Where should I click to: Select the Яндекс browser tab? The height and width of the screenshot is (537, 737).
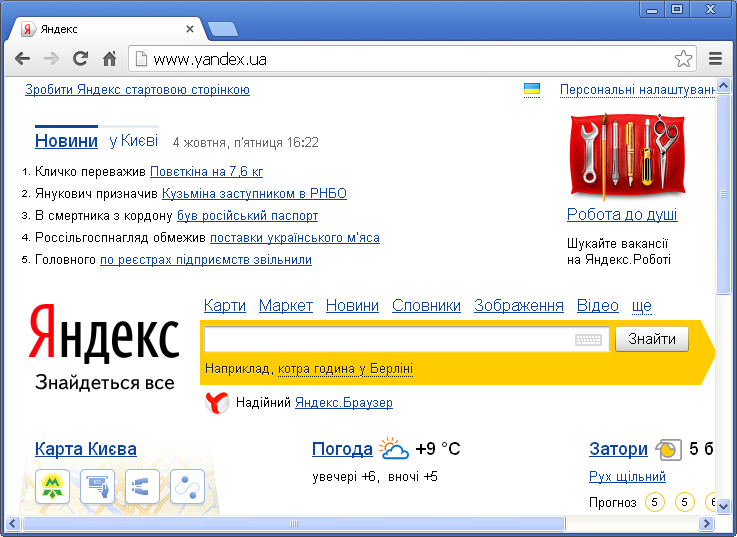[x=108, y=29]
